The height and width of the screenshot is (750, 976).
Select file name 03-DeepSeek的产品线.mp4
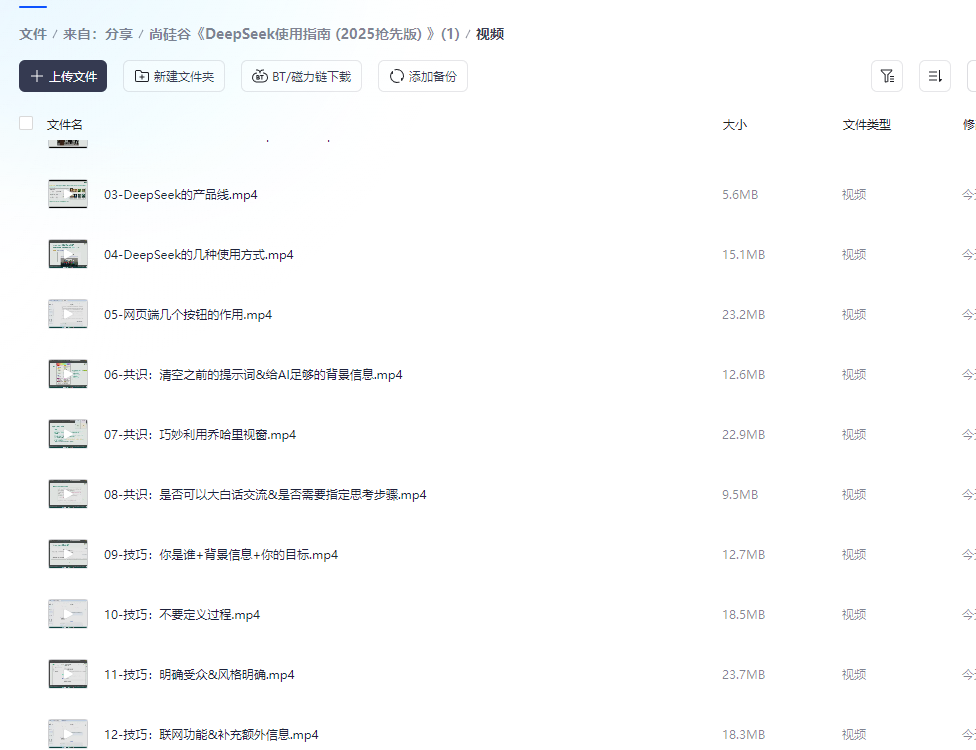[181, 195]
